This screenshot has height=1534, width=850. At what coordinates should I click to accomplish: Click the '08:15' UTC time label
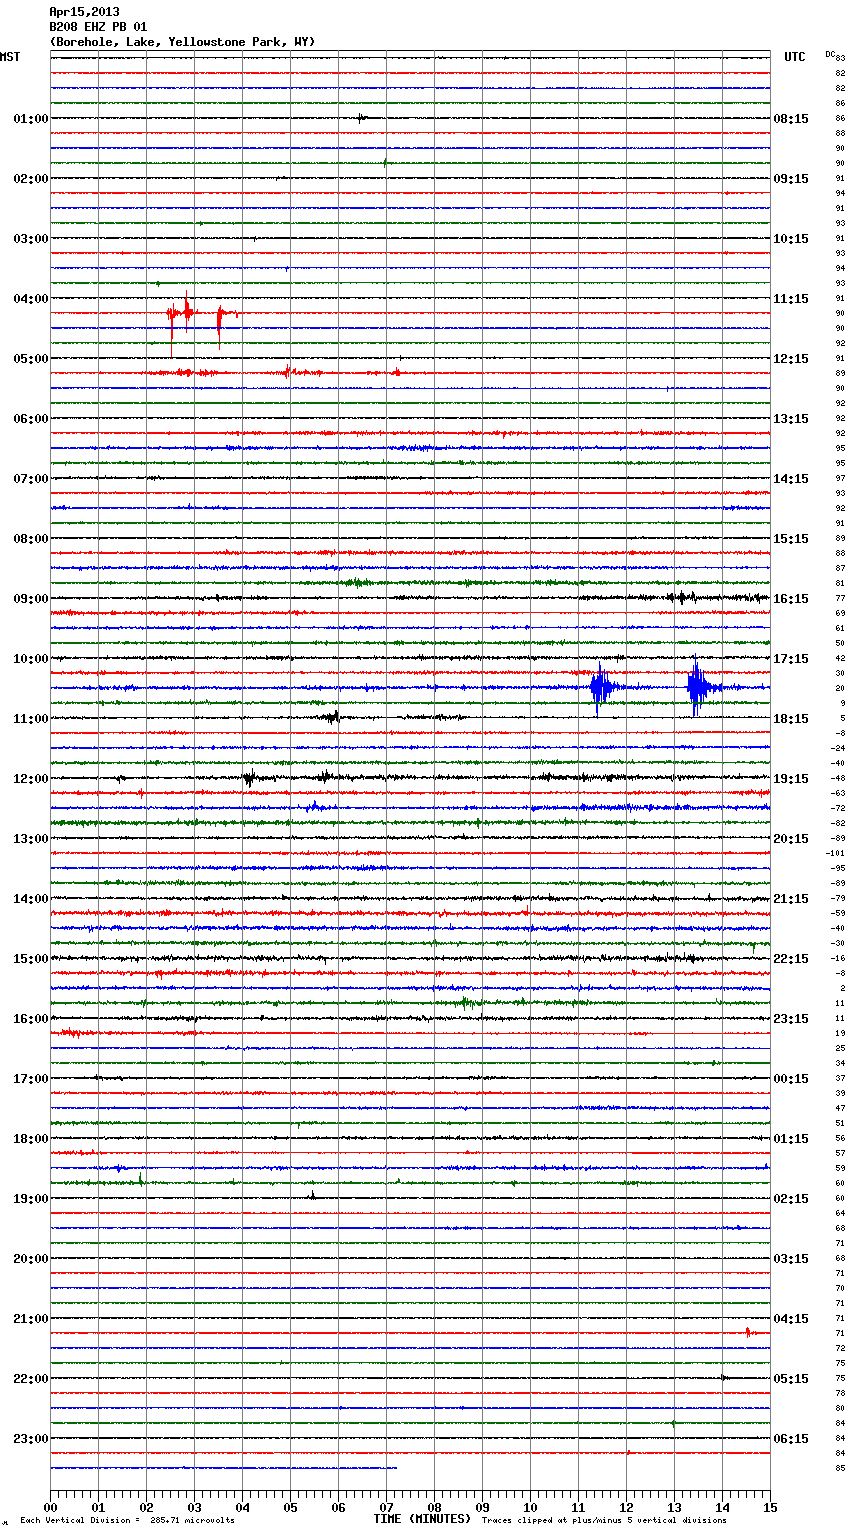coord(791,119)
